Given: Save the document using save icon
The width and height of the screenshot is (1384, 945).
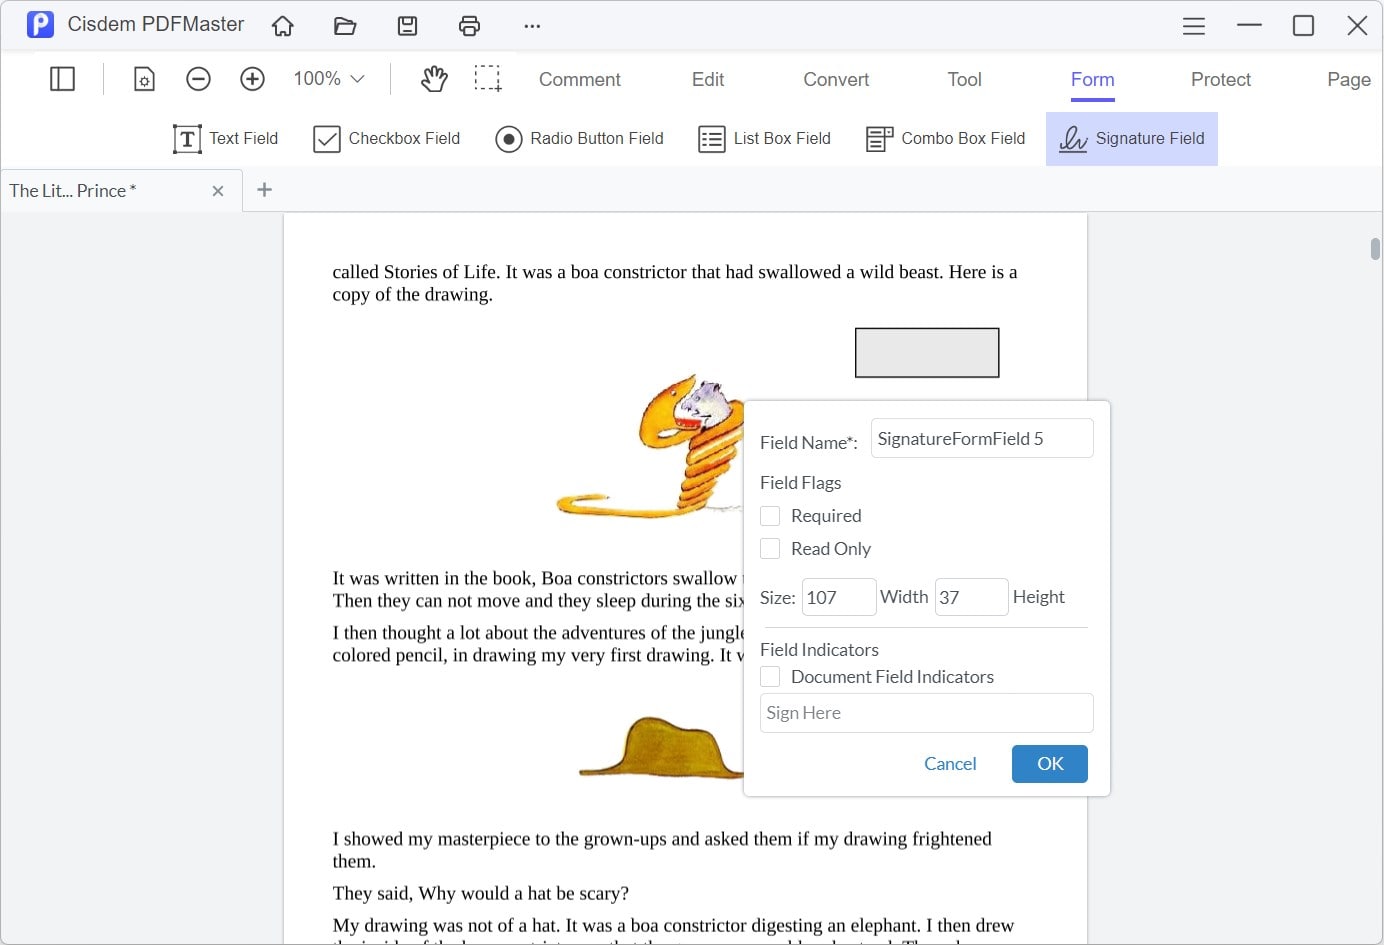Looking at the screenshot, I should [407, 26].
